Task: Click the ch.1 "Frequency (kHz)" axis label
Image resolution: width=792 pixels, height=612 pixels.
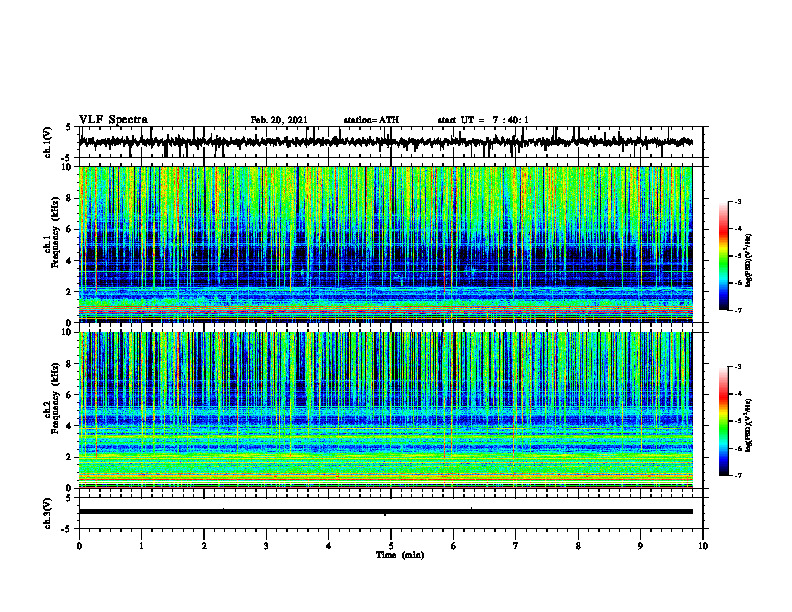Action: [x=55, y=230]
